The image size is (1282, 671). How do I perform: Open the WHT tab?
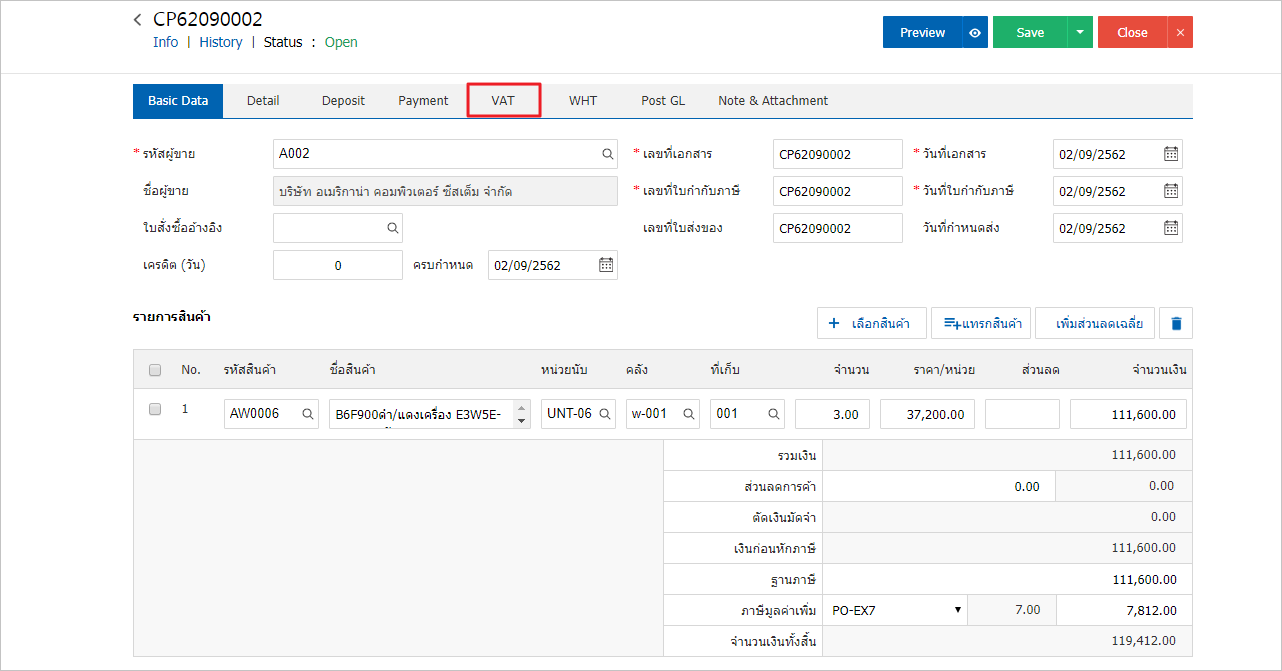click(x=583, y=100)
